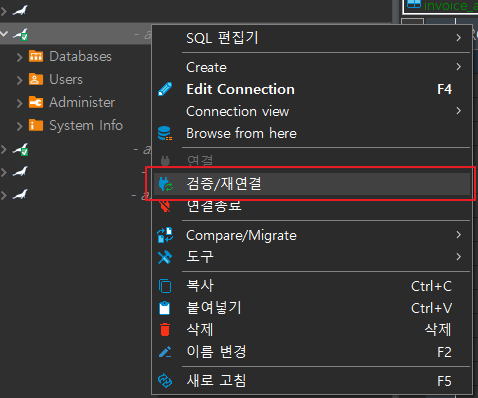Click the Databases folder icon
478x398 pixels.
pos(36,56)
